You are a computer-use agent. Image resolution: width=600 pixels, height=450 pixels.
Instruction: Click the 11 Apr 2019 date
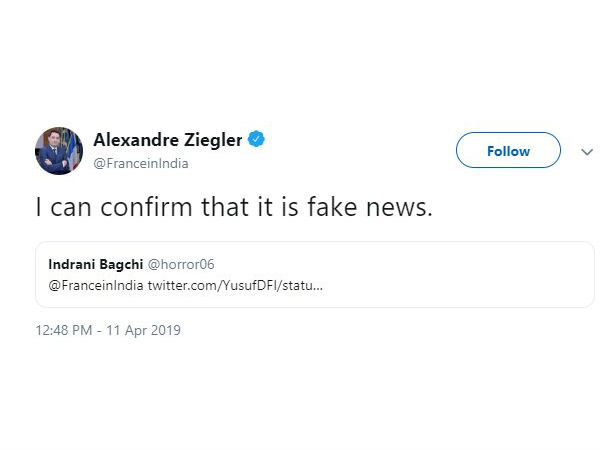pyautogui.click(x=144, y=330)
